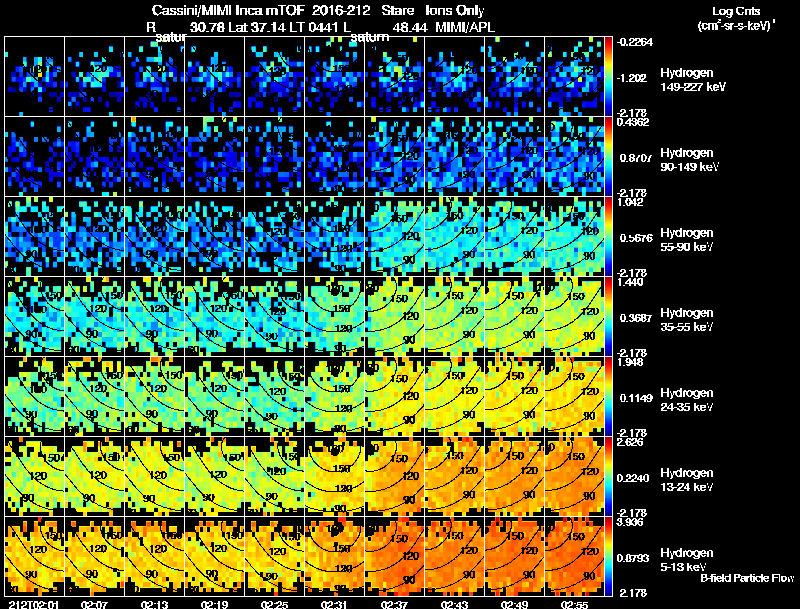This screenshot has width=800, height=609.
Task: Open the 13-24 keV image panel at 02:55
Action: (x=574, y=476)
